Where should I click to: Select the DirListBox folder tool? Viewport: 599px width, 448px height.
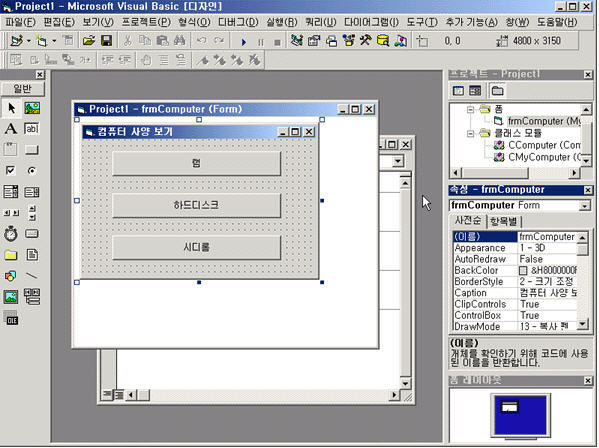click(11, 254)
